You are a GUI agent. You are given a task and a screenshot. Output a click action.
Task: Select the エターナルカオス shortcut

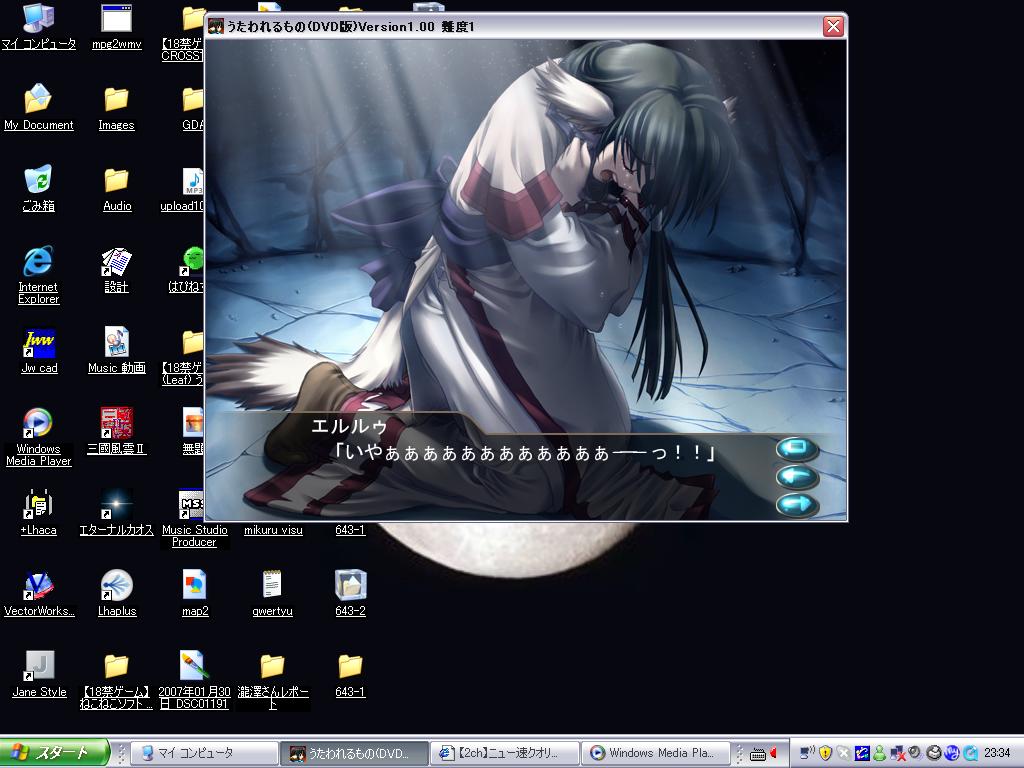(x=116, y=512)
